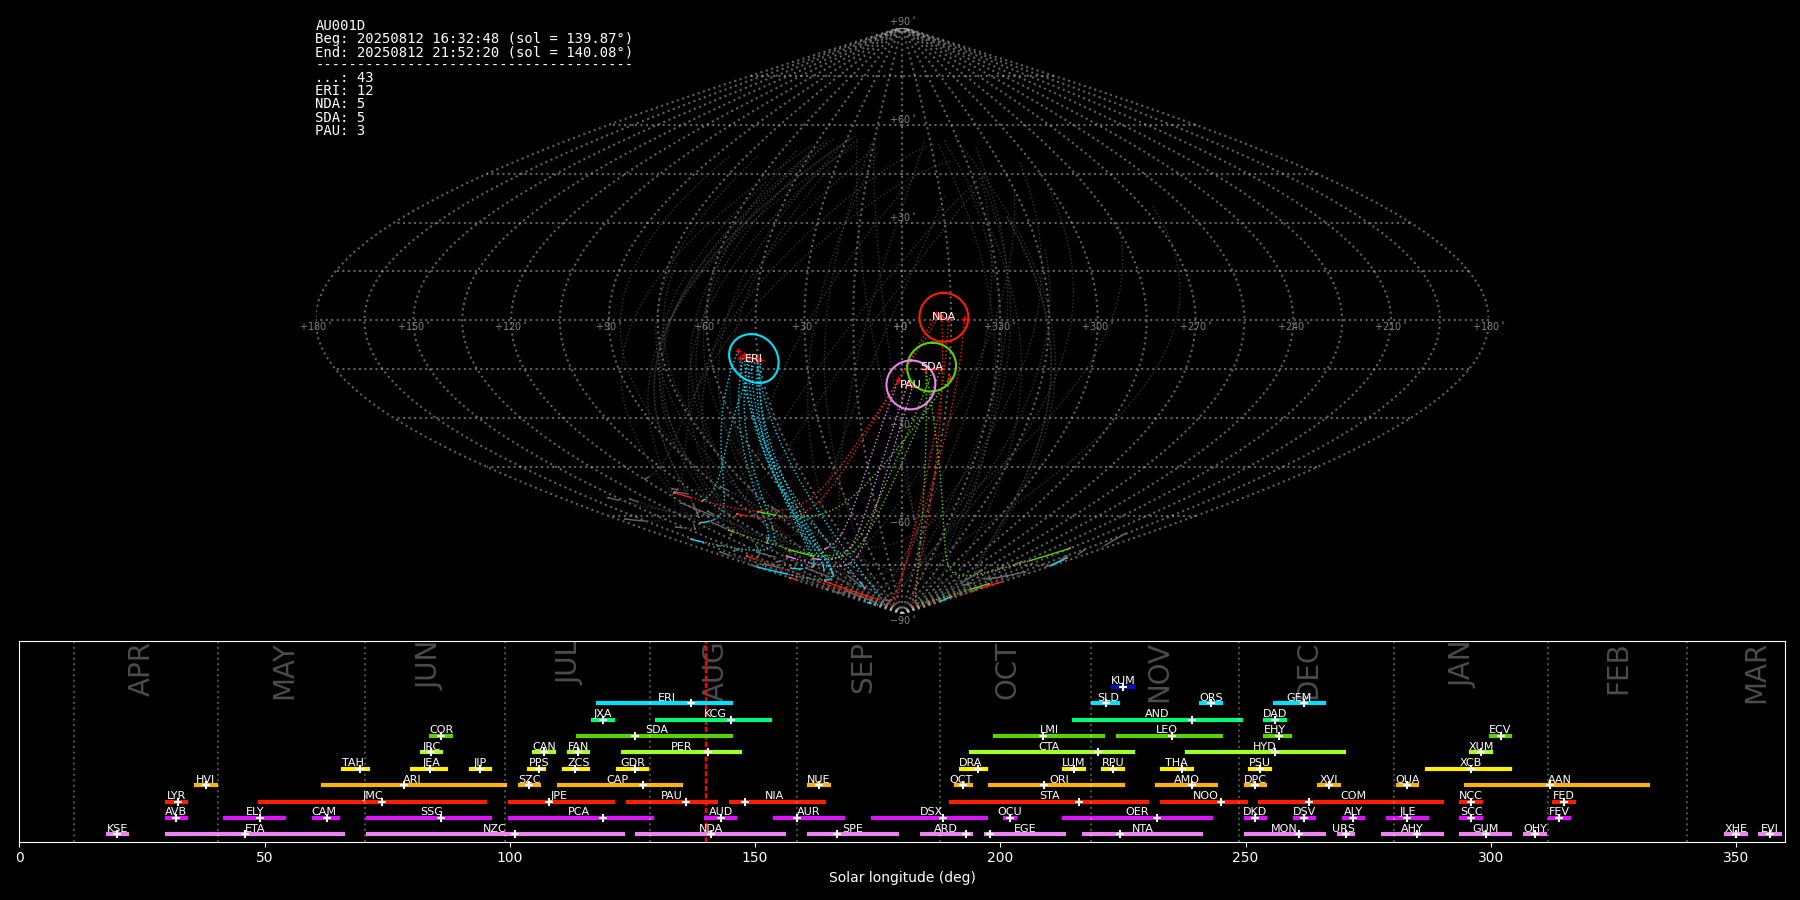Click the 300 tick on solar longitude axis
1800x900 pixels.
(1490, 857)
